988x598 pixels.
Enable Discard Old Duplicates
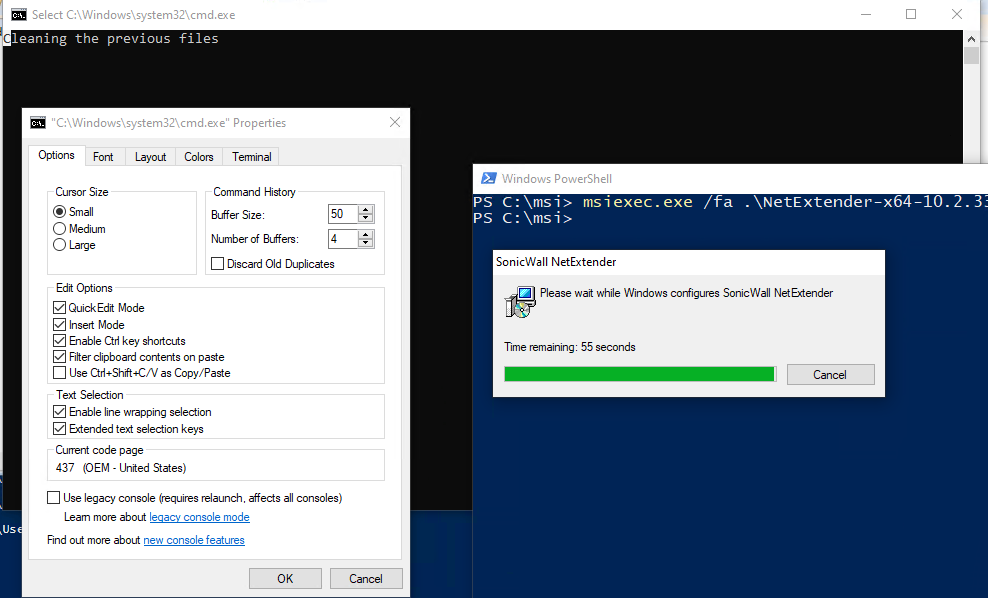(218, 264)
